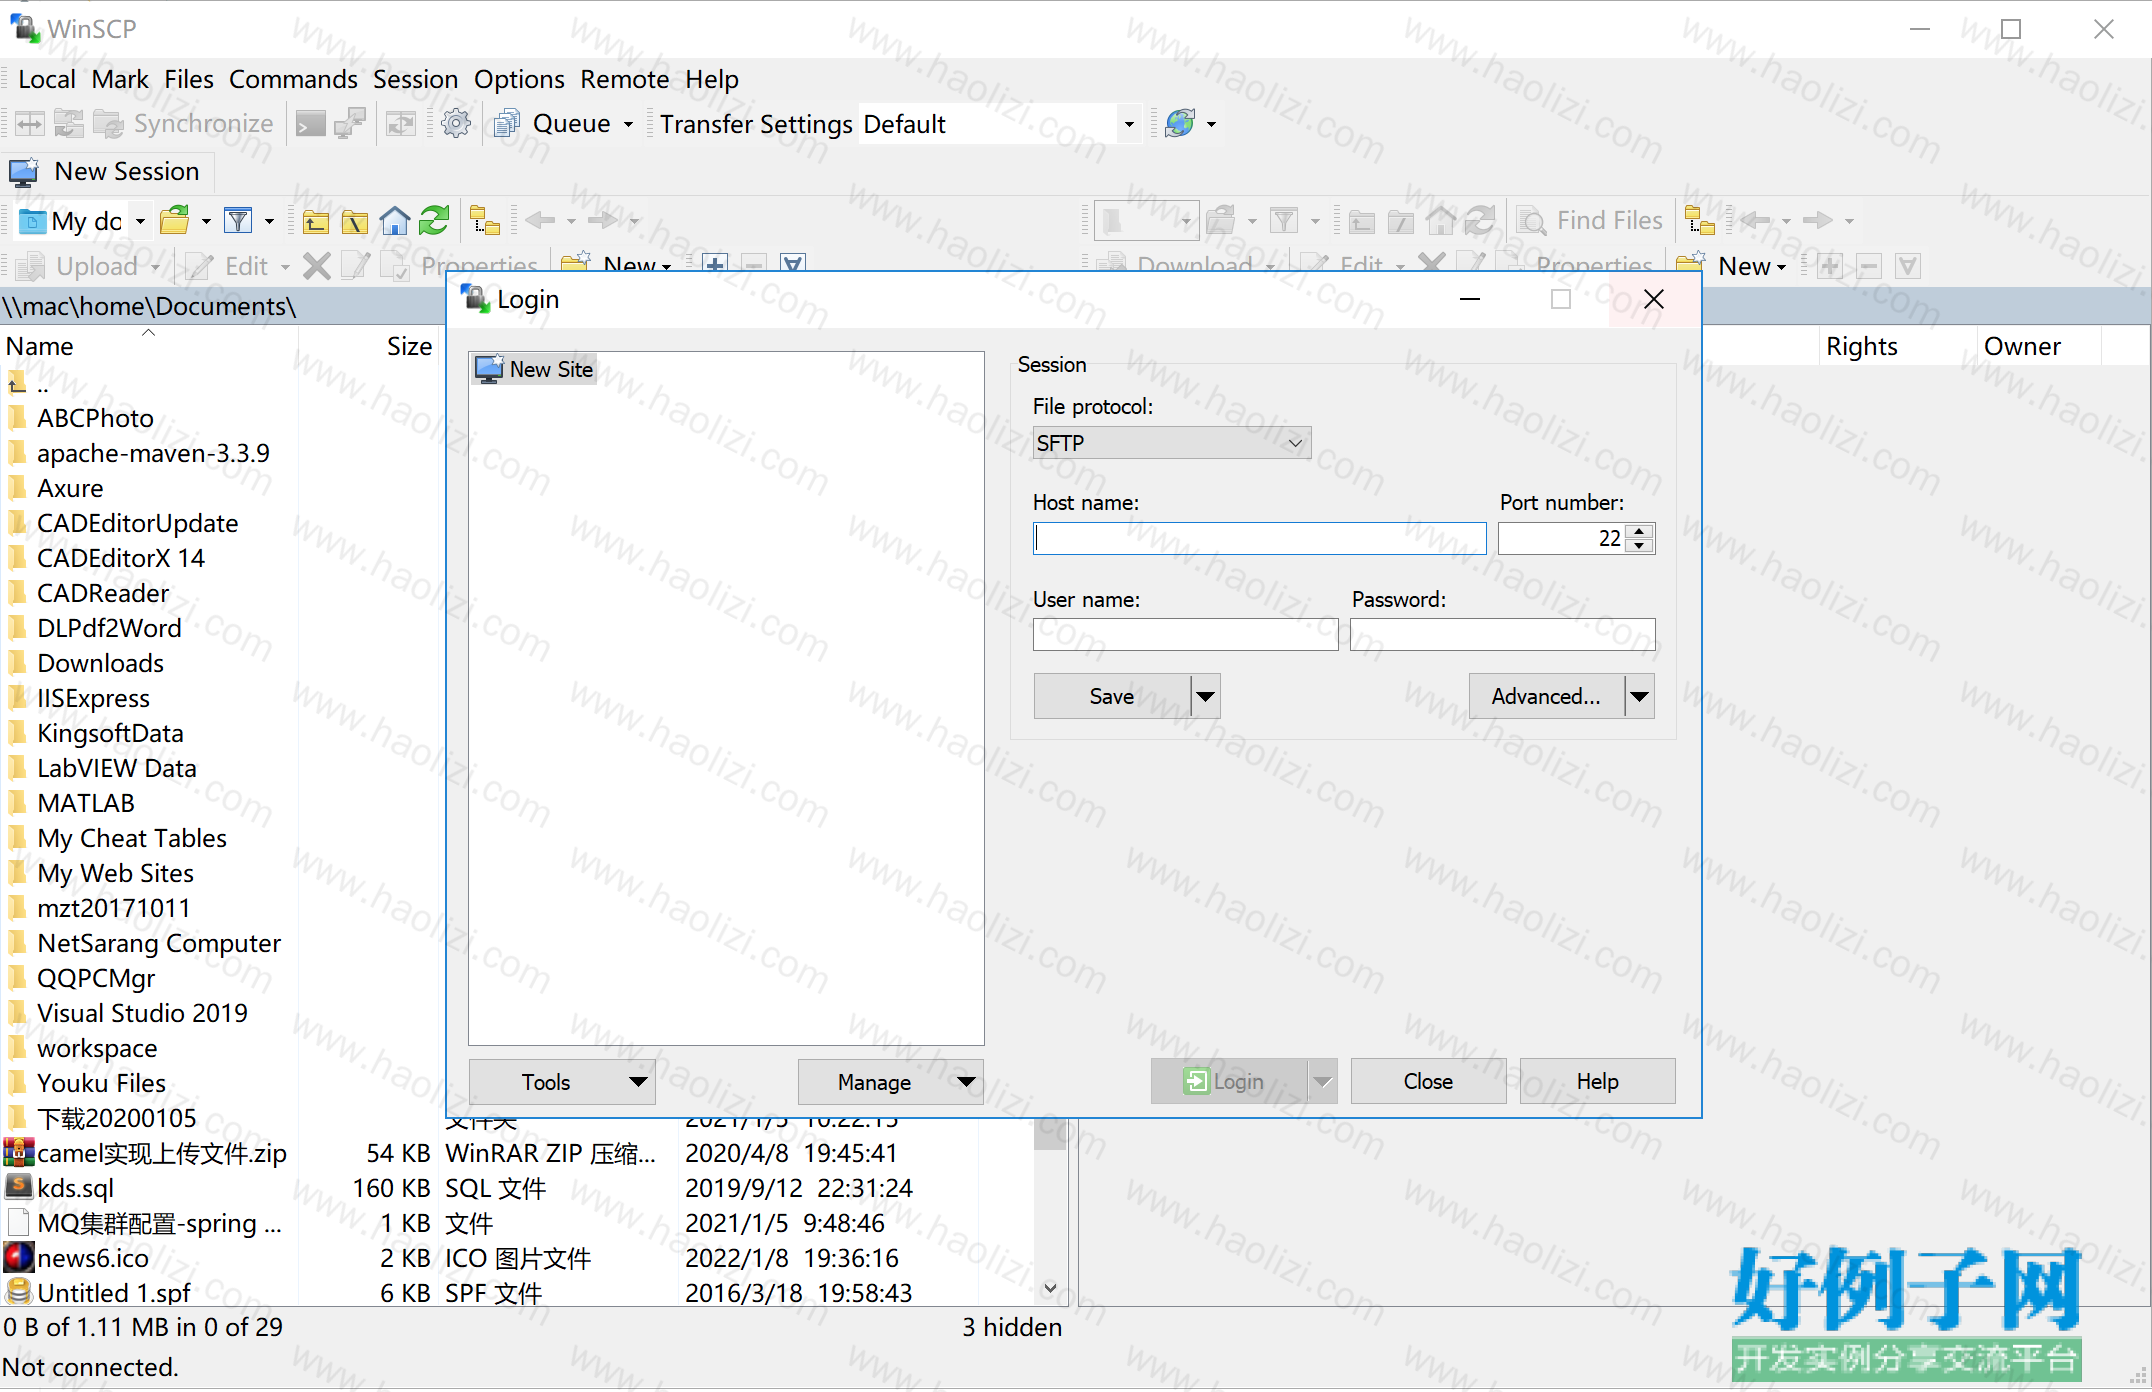This screenshot has height=1392, width=2152.
Task: Open the Options menu
Action: (x=519, y=79)
